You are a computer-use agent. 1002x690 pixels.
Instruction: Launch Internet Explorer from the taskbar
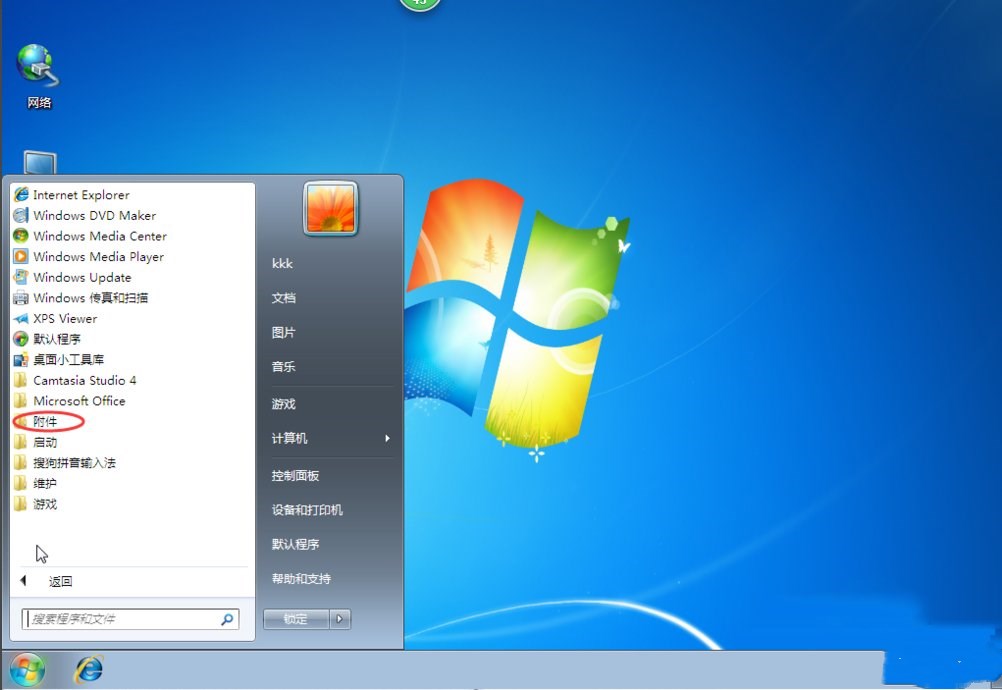pos(89,670)
